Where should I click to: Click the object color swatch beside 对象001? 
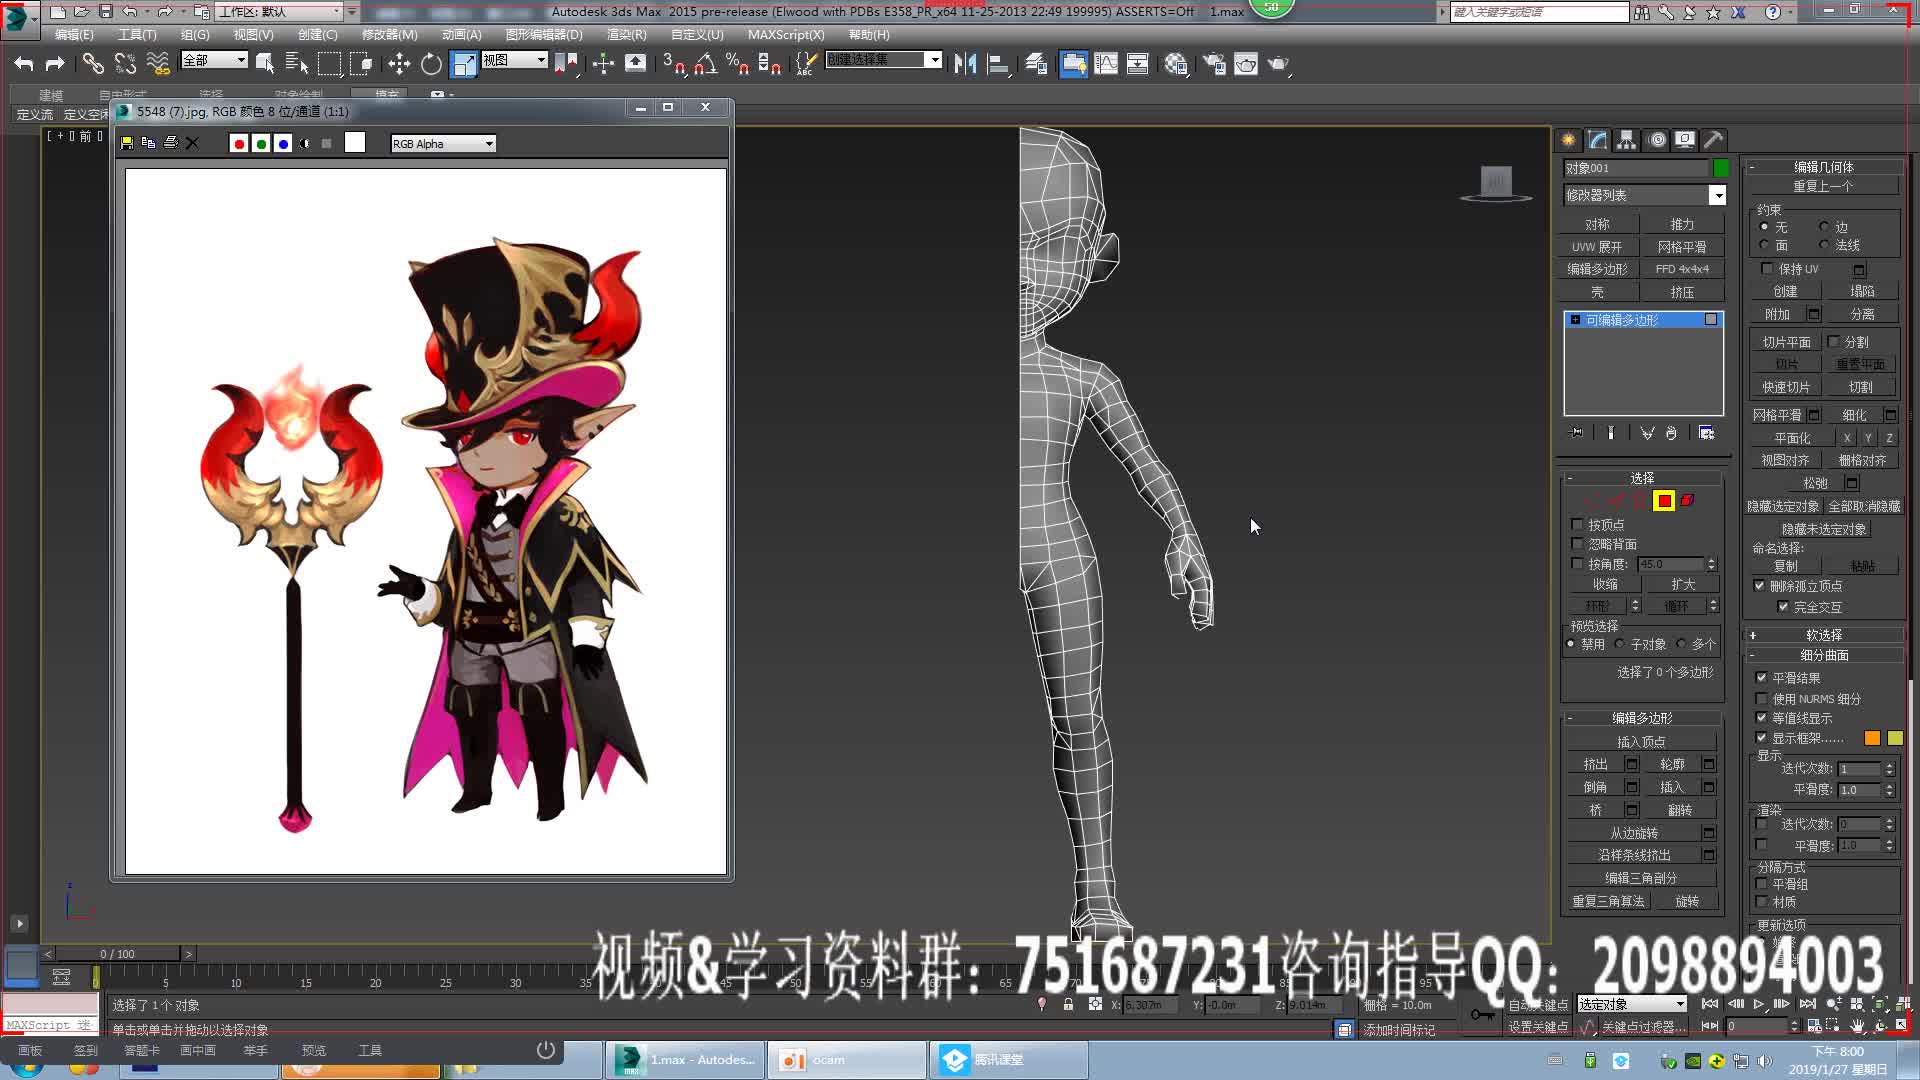tap(1721, 168)
